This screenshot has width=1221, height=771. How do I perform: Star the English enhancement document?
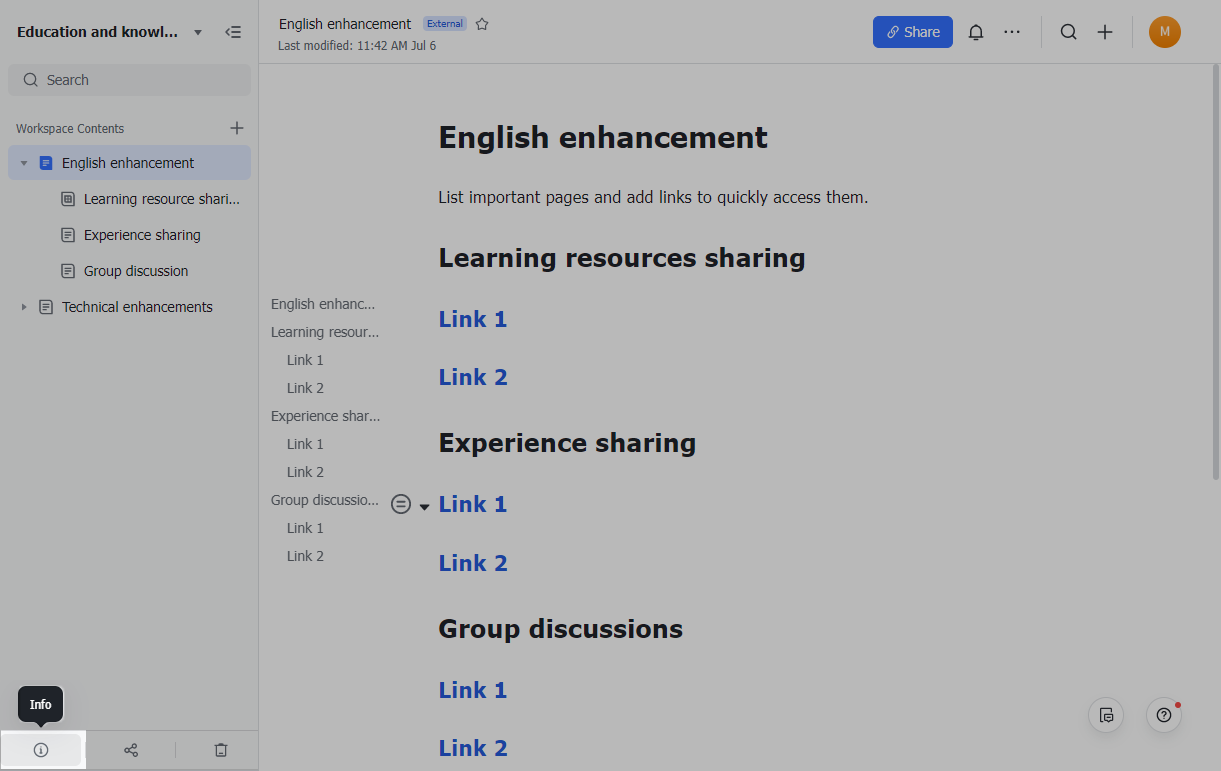[x=482, y=23]
